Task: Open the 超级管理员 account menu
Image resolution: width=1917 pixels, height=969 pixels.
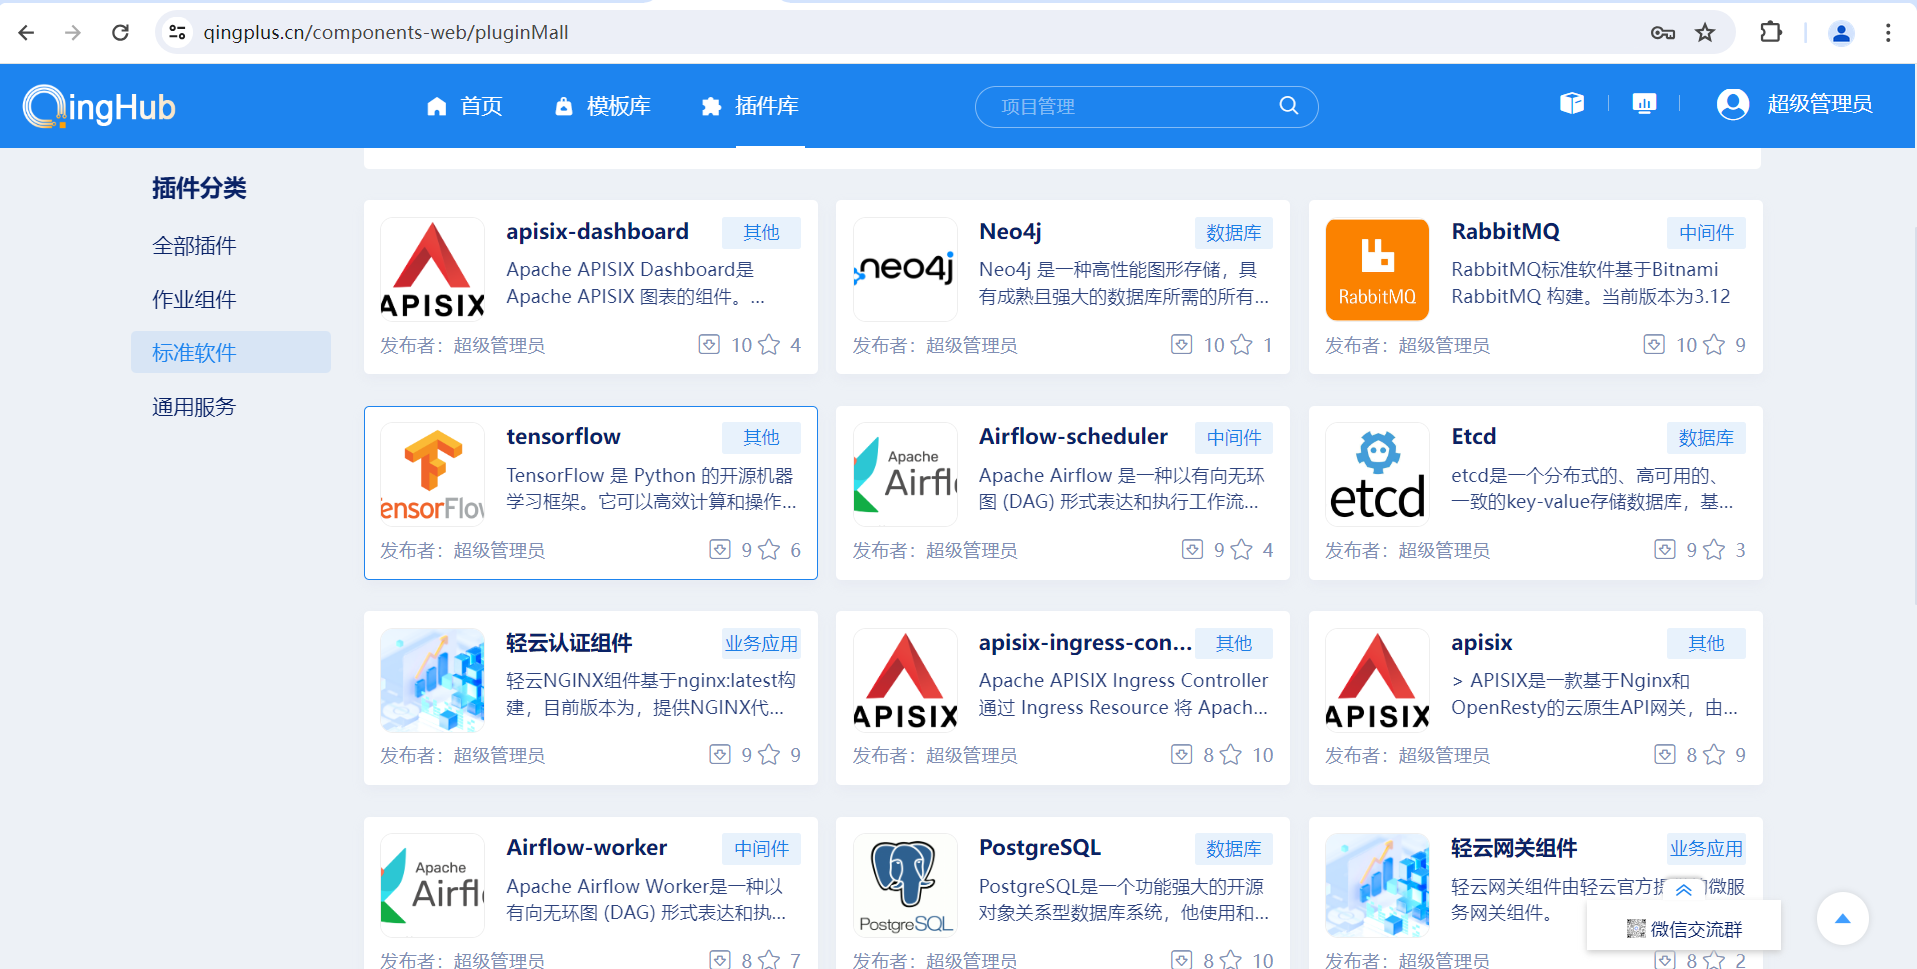Action: point(1819,104)
